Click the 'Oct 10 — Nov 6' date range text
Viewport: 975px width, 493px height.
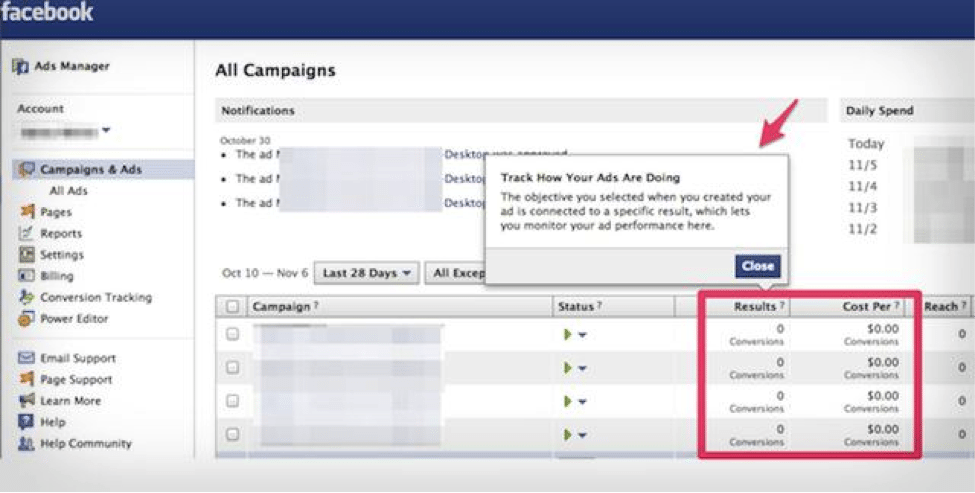[x=265, y=273]
